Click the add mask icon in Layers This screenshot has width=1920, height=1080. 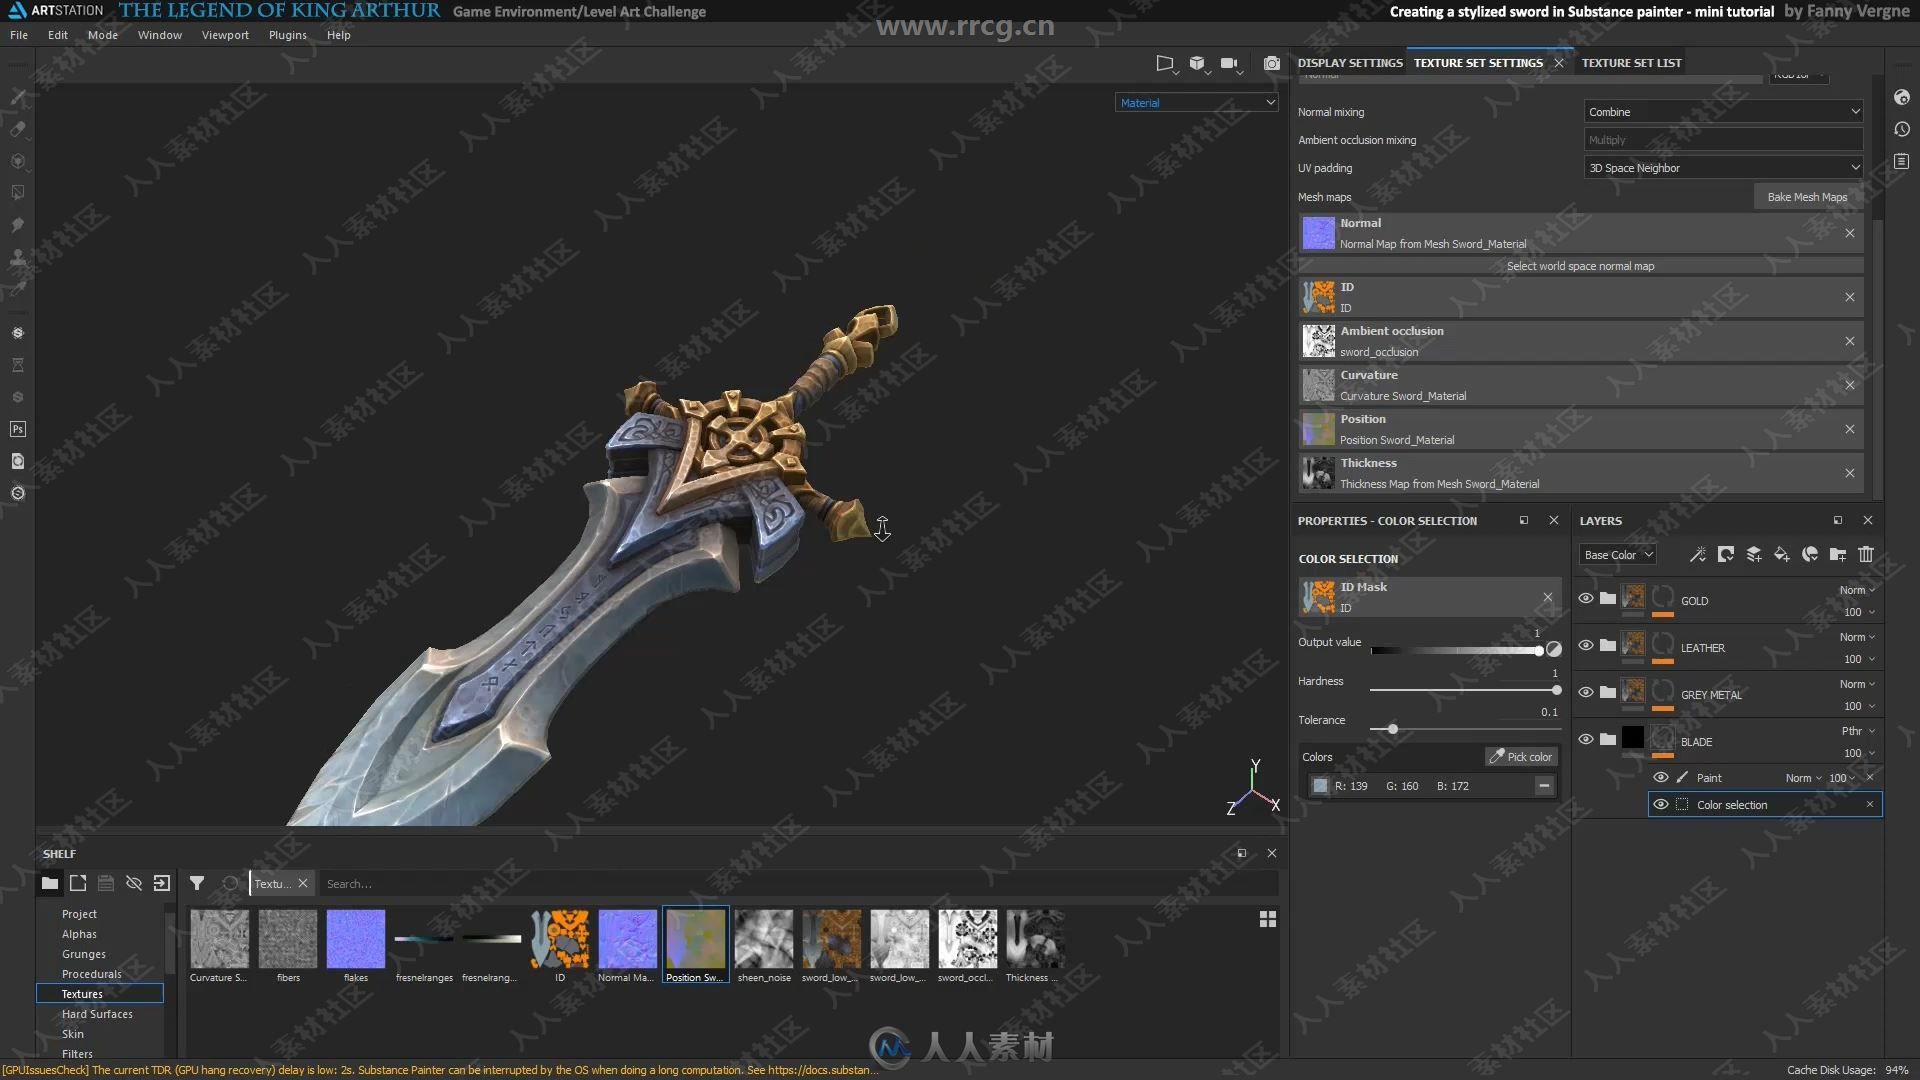[1725, 554]
